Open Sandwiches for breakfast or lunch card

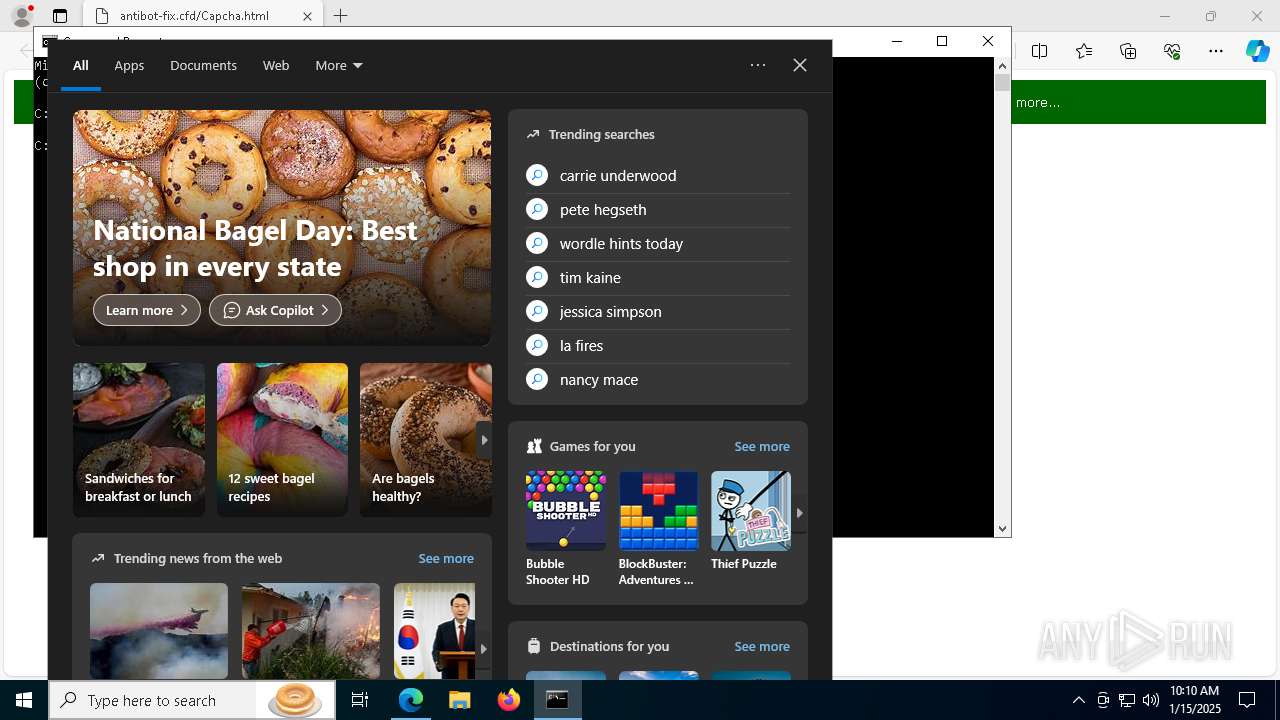139,440
